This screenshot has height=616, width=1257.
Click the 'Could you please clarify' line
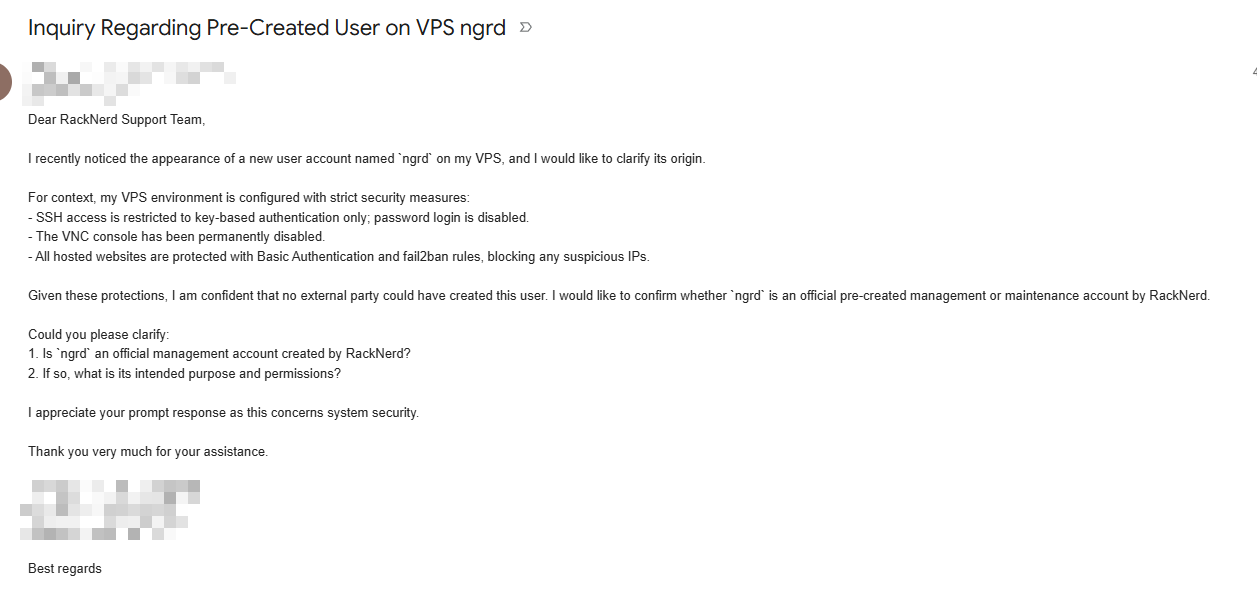click(98, 334)
